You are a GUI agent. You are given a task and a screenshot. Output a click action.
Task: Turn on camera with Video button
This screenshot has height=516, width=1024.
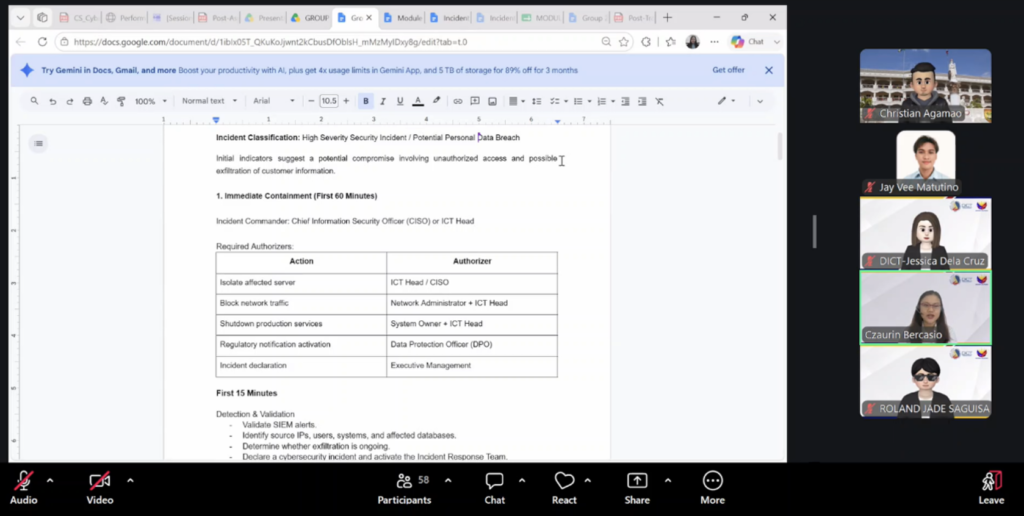click(x=100, y=488)
